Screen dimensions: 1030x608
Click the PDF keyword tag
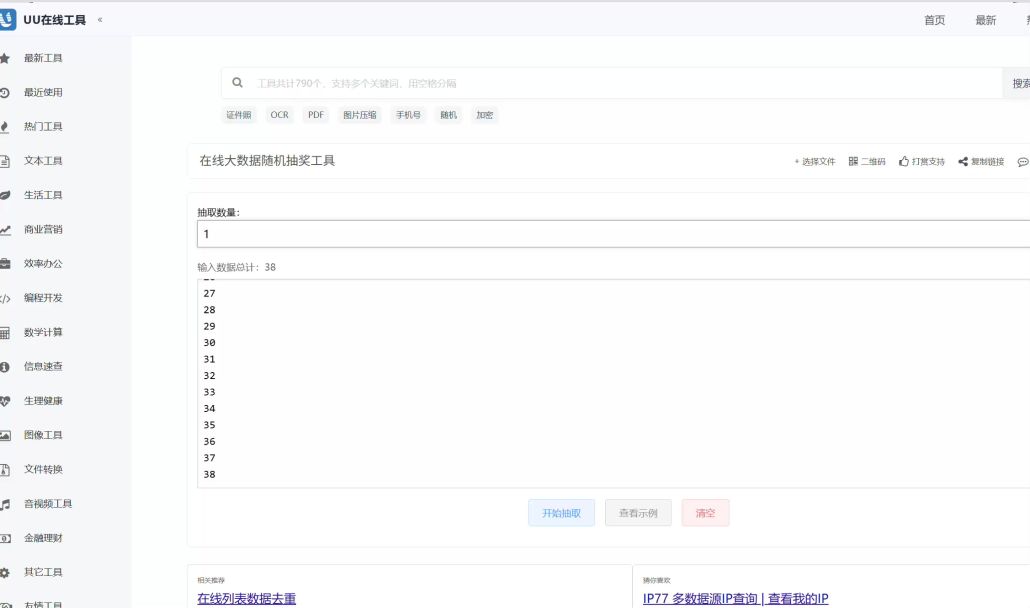pos(316,115)
